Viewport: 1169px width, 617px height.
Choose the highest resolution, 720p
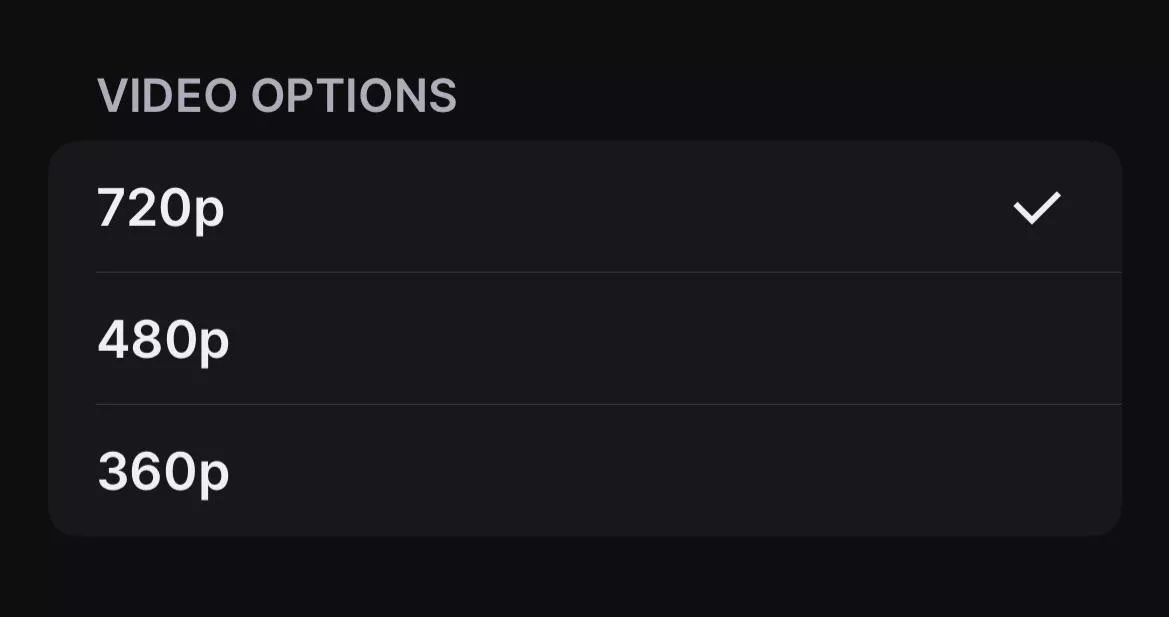click(x=584, y=208)
